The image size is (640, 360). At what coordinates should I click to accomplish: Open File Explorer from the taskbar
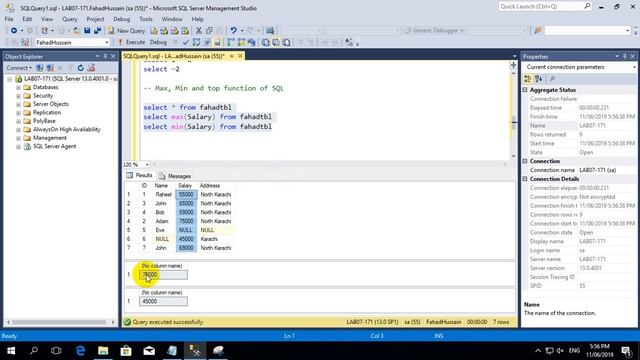[103, 351]
